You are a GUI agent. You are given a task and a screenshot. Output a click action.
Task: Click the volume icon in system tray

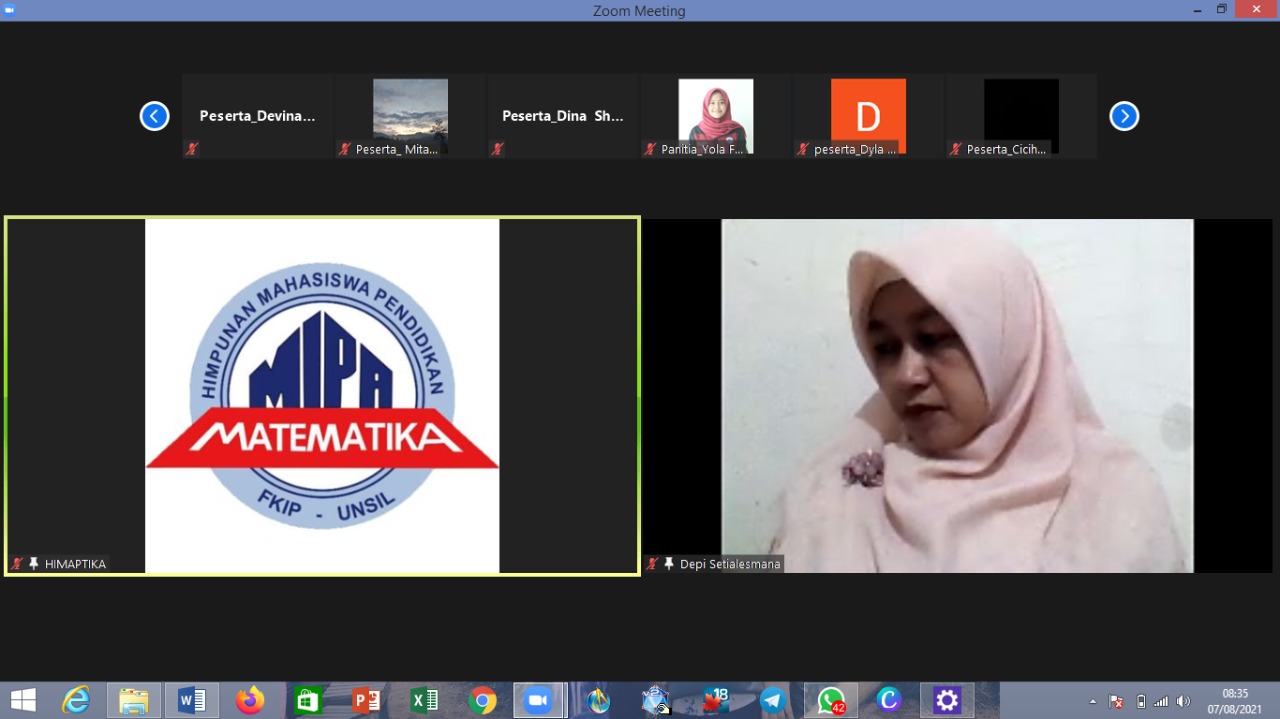[1183, 701]
